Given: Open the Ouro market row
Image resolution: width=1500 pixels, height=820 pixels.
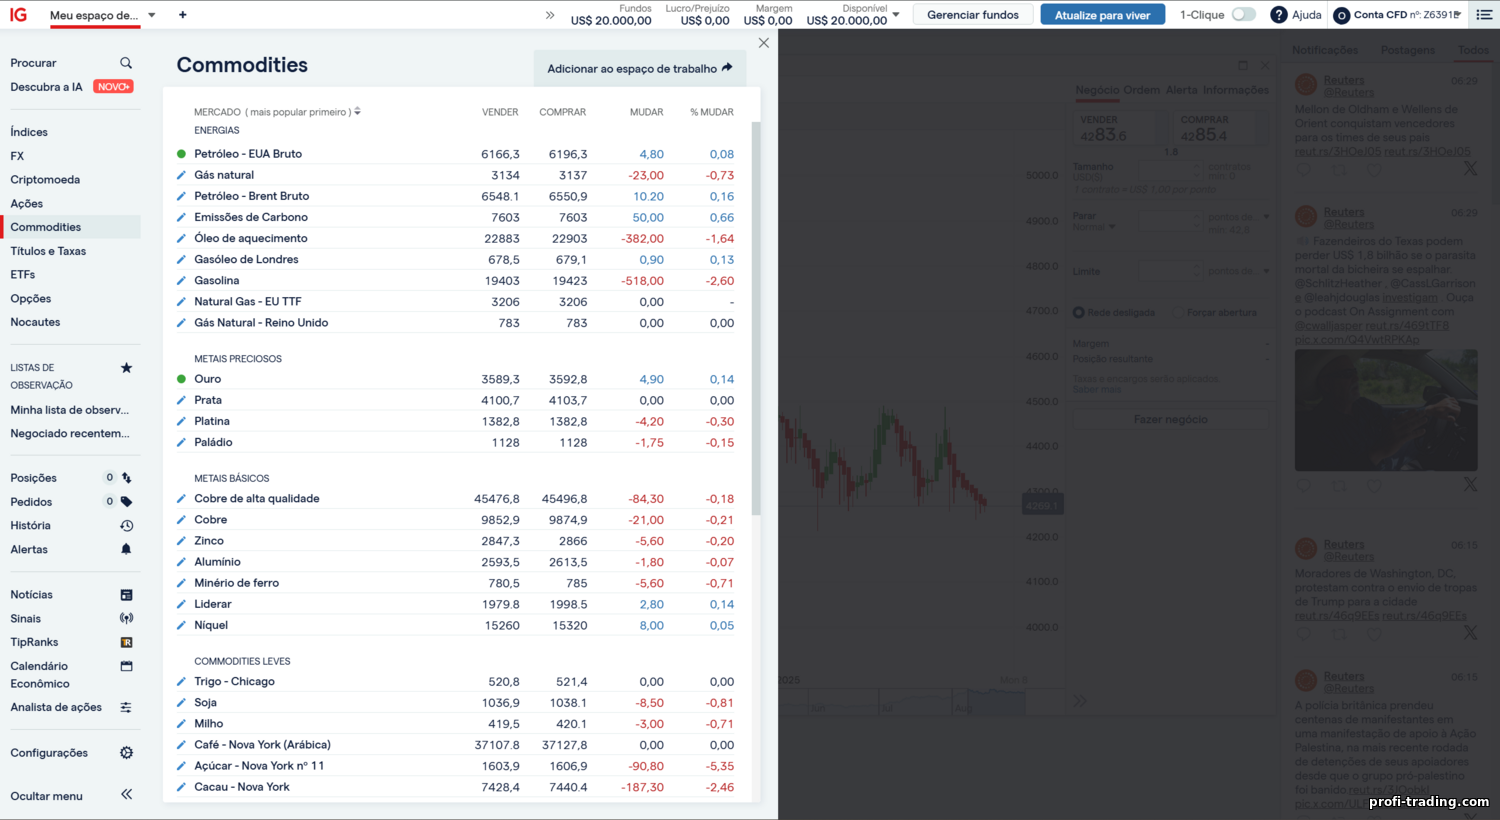Looking at the screenshot, I should [x=208, y=379].
